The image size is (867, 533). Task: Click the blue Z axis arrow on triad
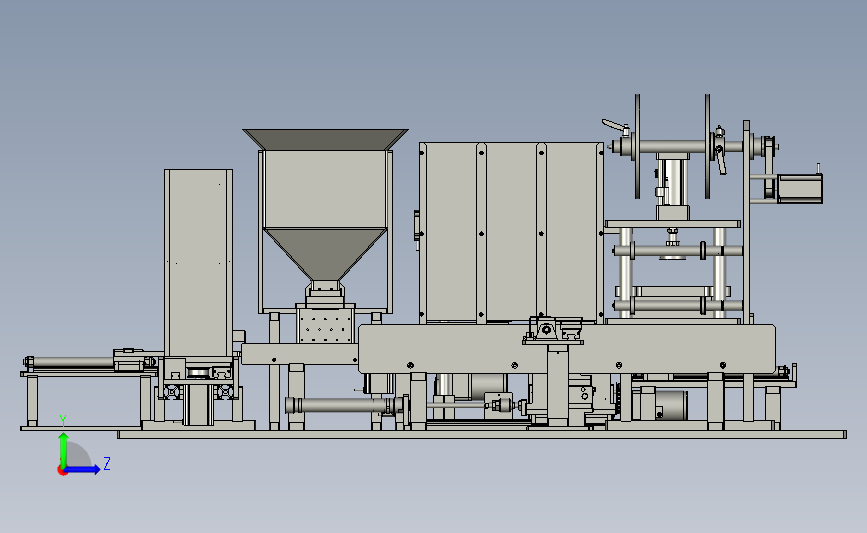tap(83, 470)
